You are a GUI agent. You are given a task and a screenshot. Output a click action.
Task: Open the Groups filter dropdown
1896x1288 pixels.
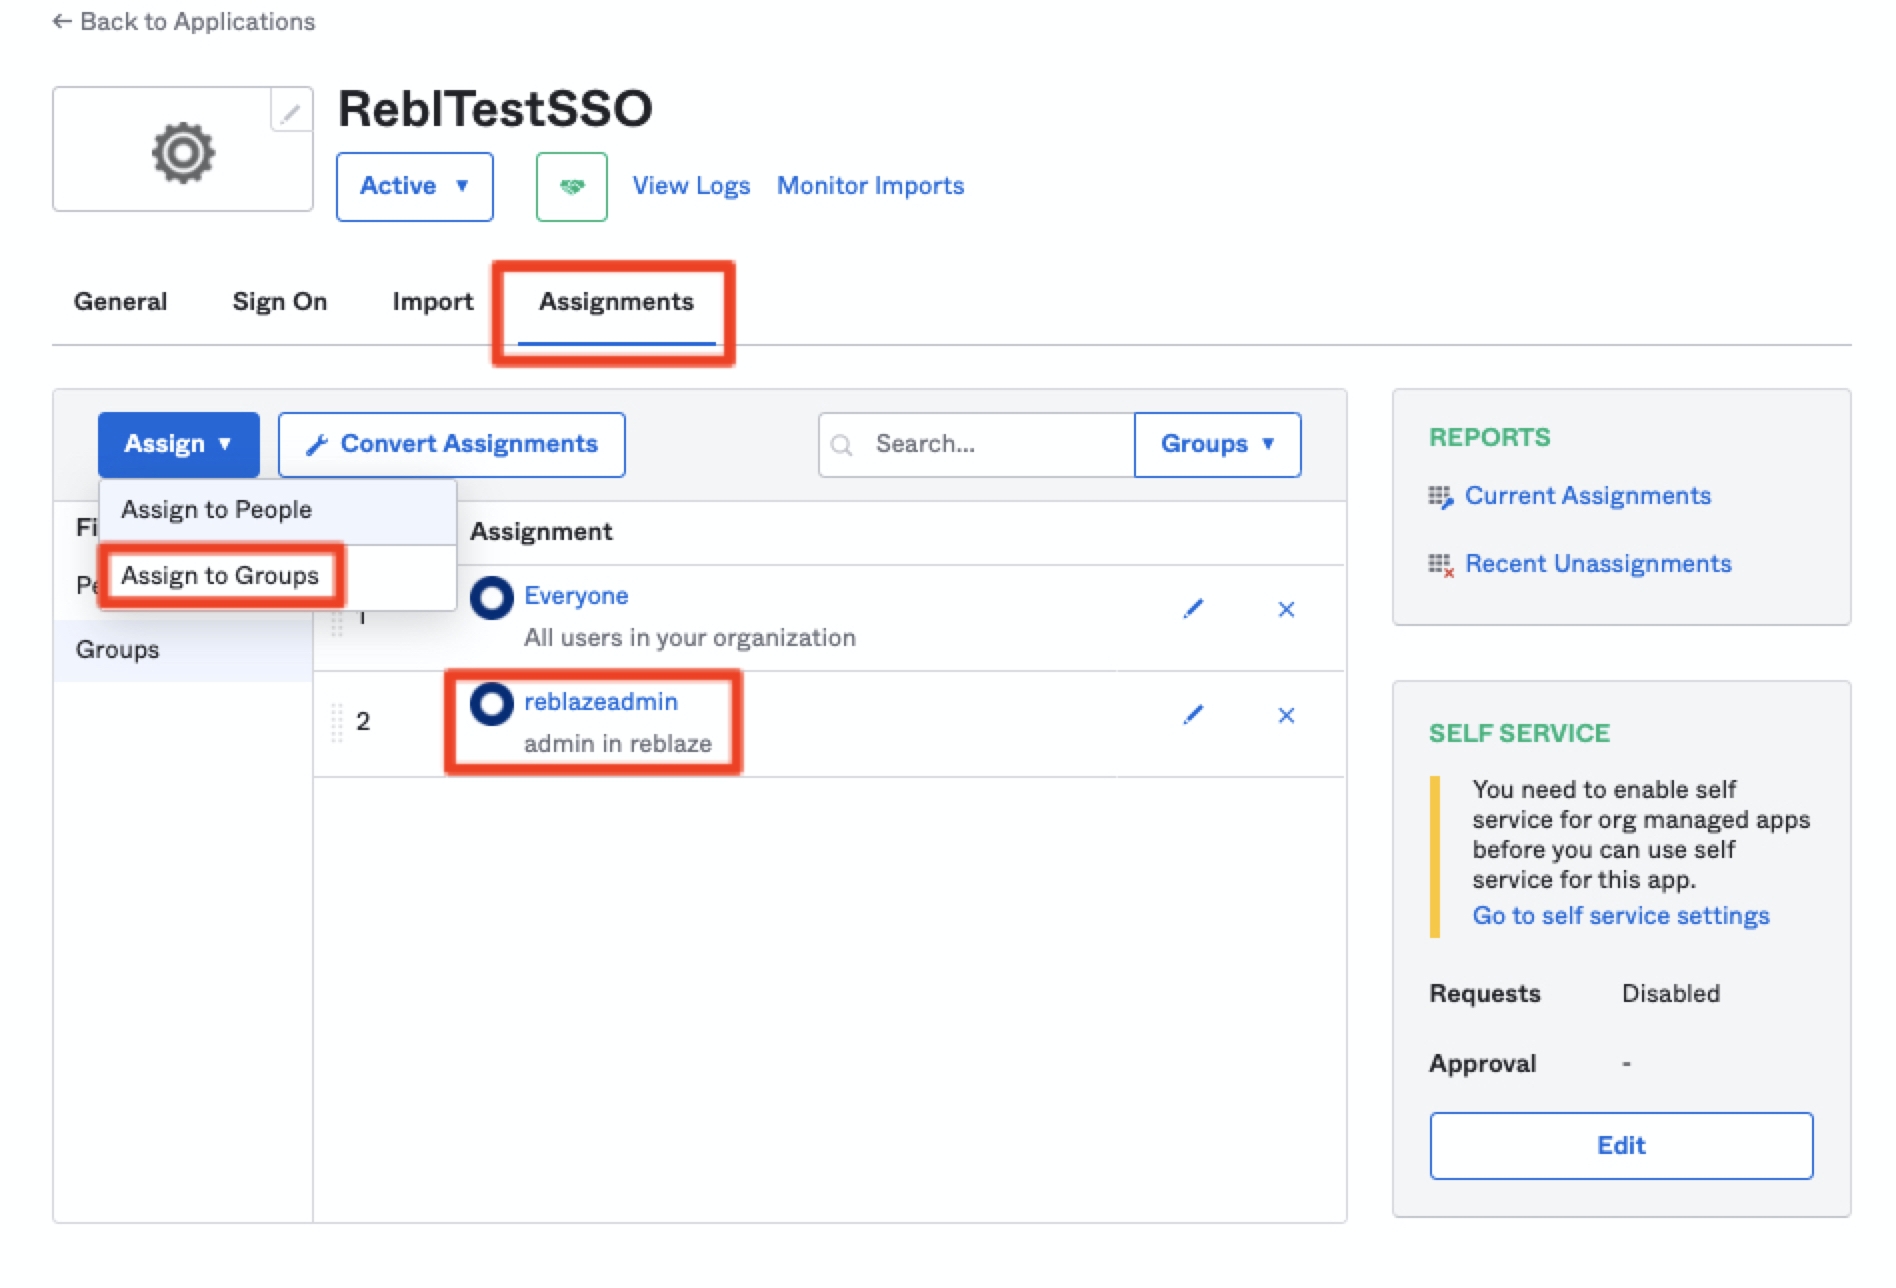point(1217,444)
